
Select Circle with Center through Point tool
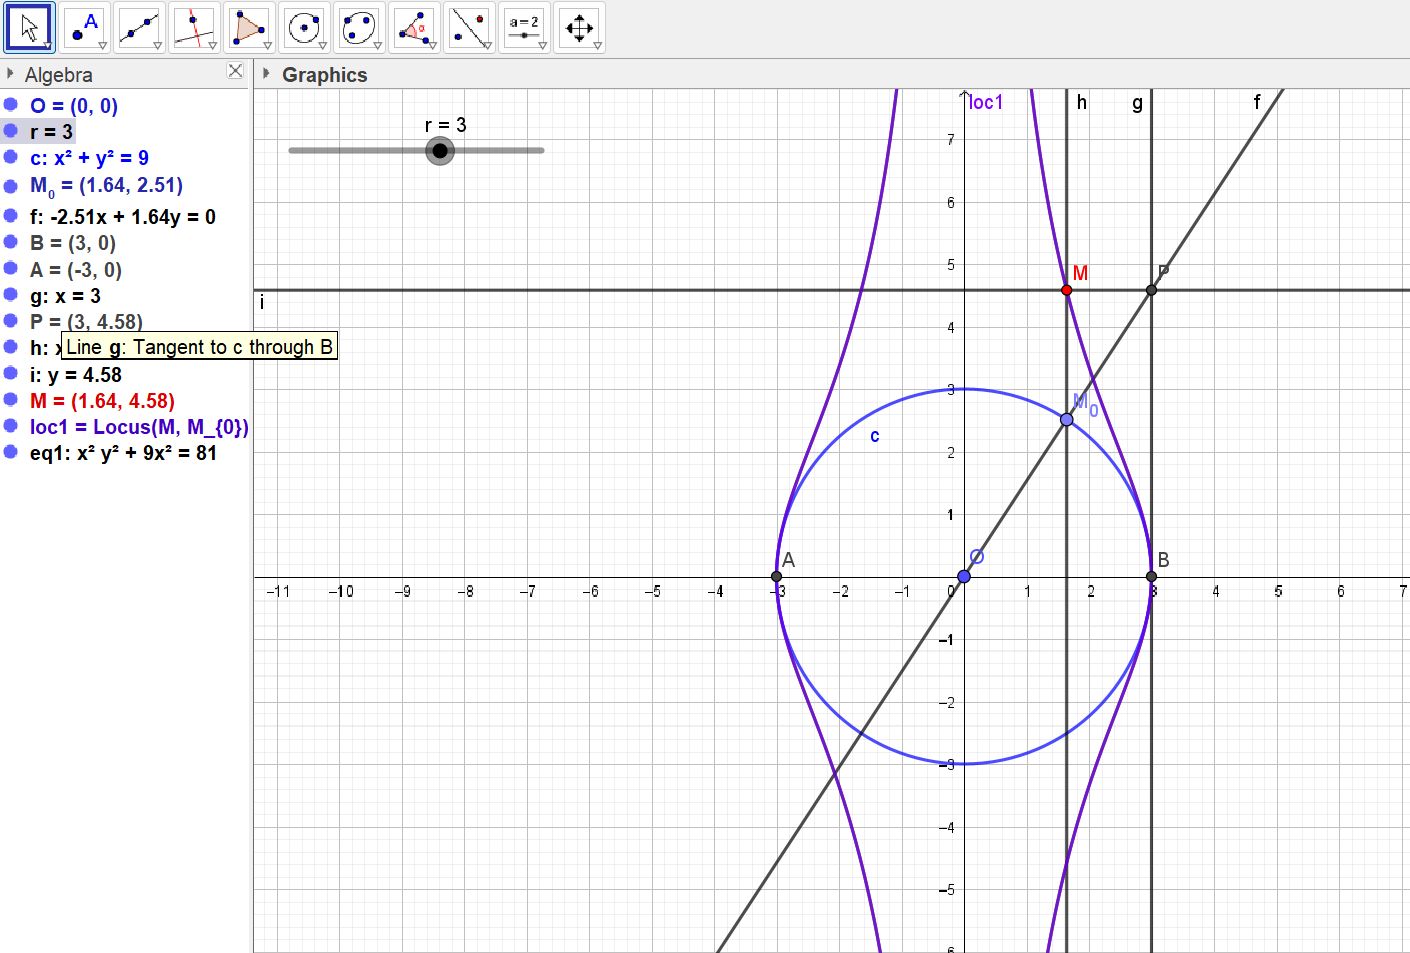coord(304,28)
